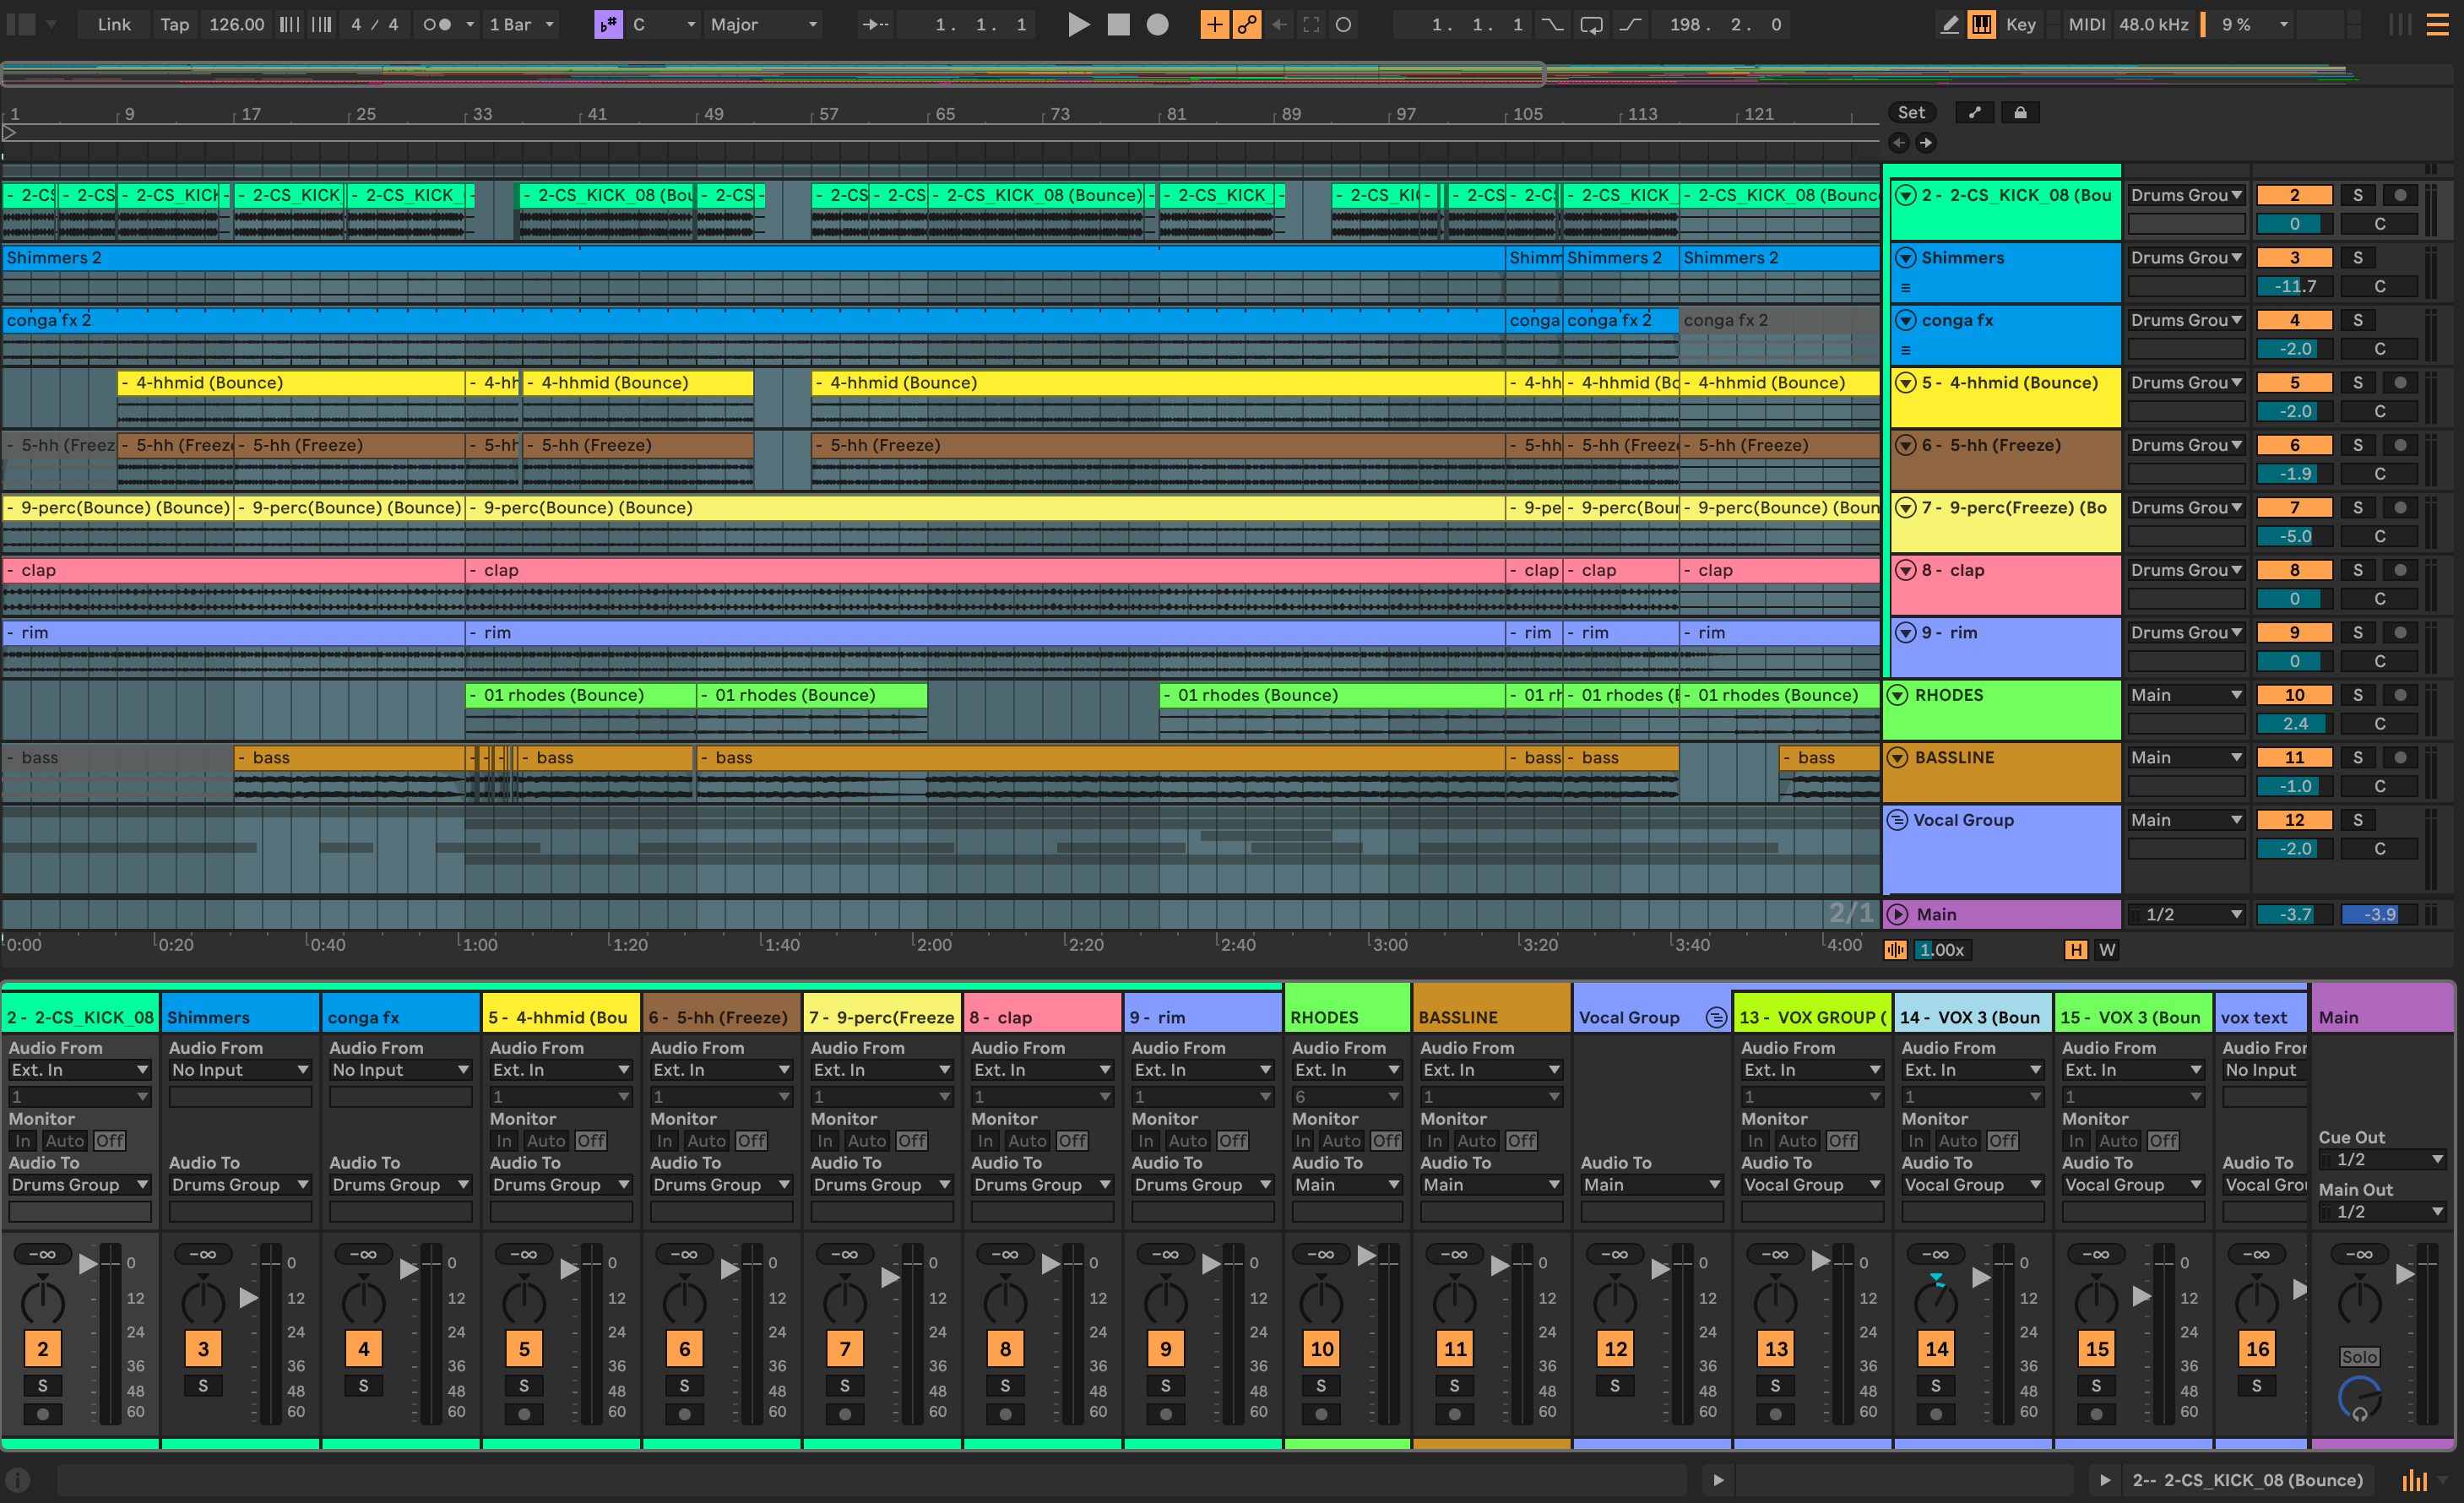Unfold the Vocal Group track

point(1896,820)
